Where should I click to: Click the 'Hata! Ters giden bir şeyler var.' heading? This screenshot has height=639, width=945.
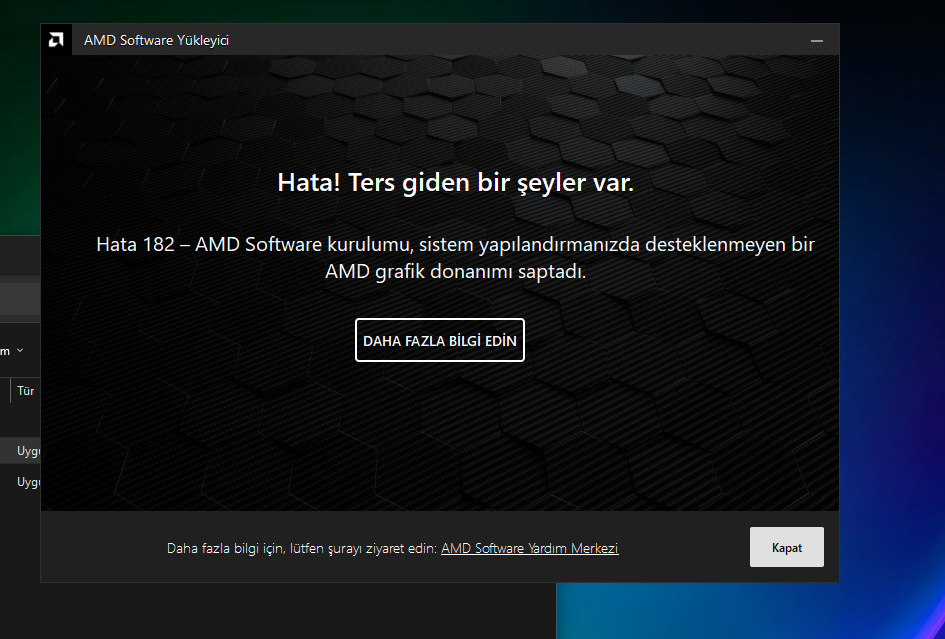click(x=456, y=182)
